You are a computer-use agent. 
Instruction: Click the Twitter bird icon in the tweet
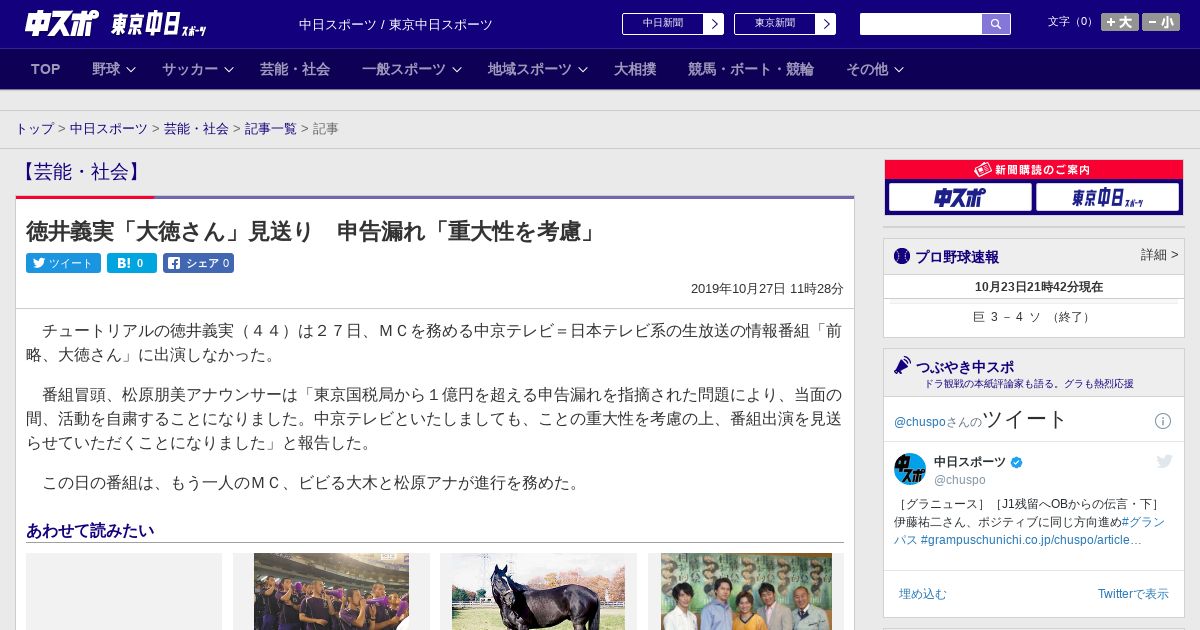click(1164, 461)
